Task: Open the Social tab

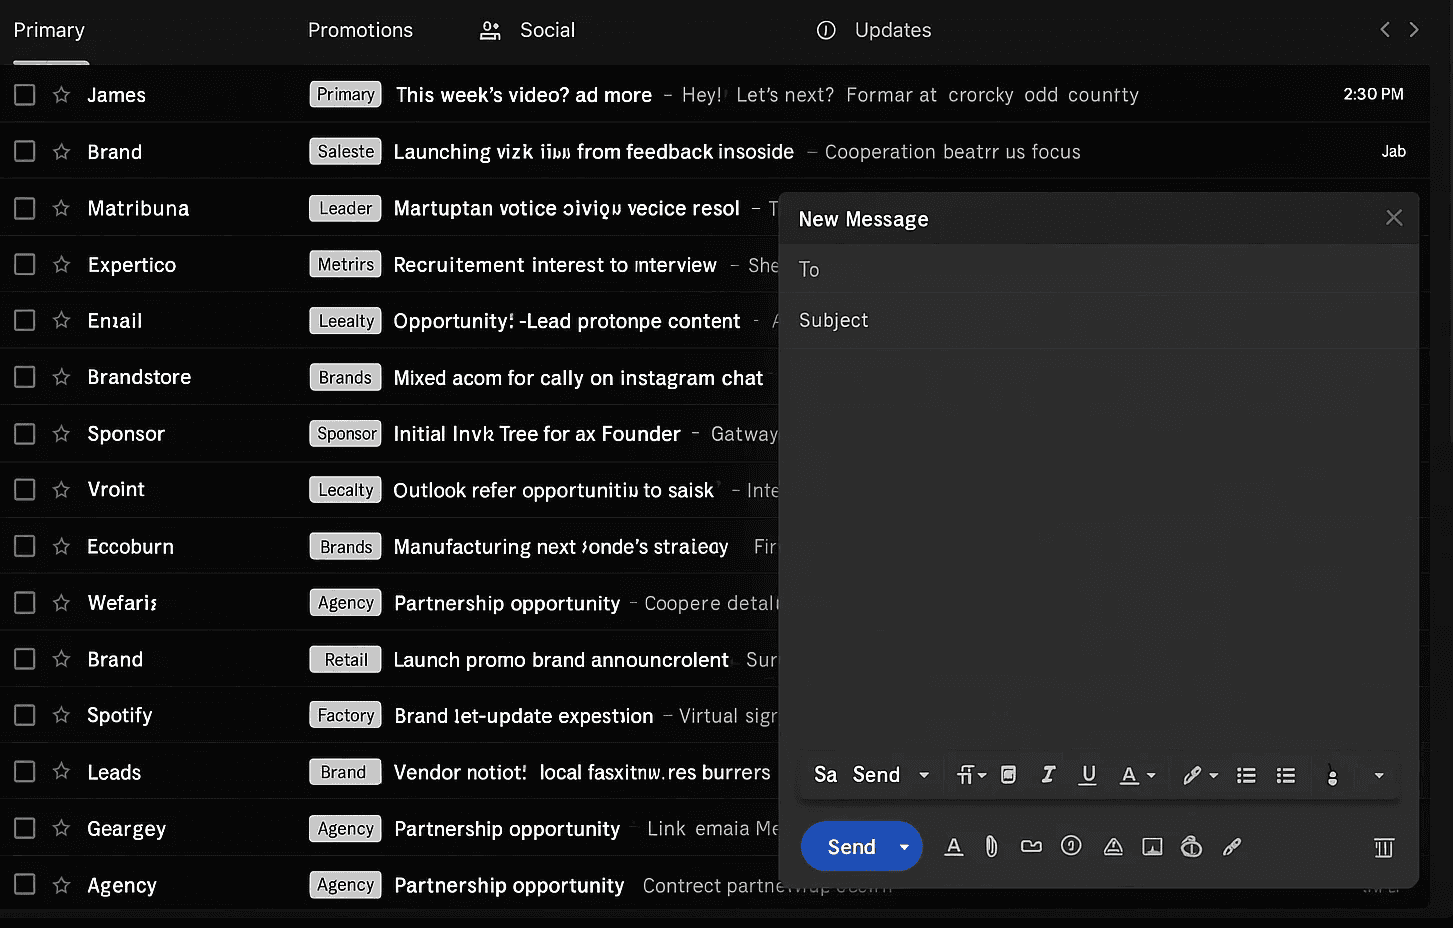Action: click(x=527, y=30)
